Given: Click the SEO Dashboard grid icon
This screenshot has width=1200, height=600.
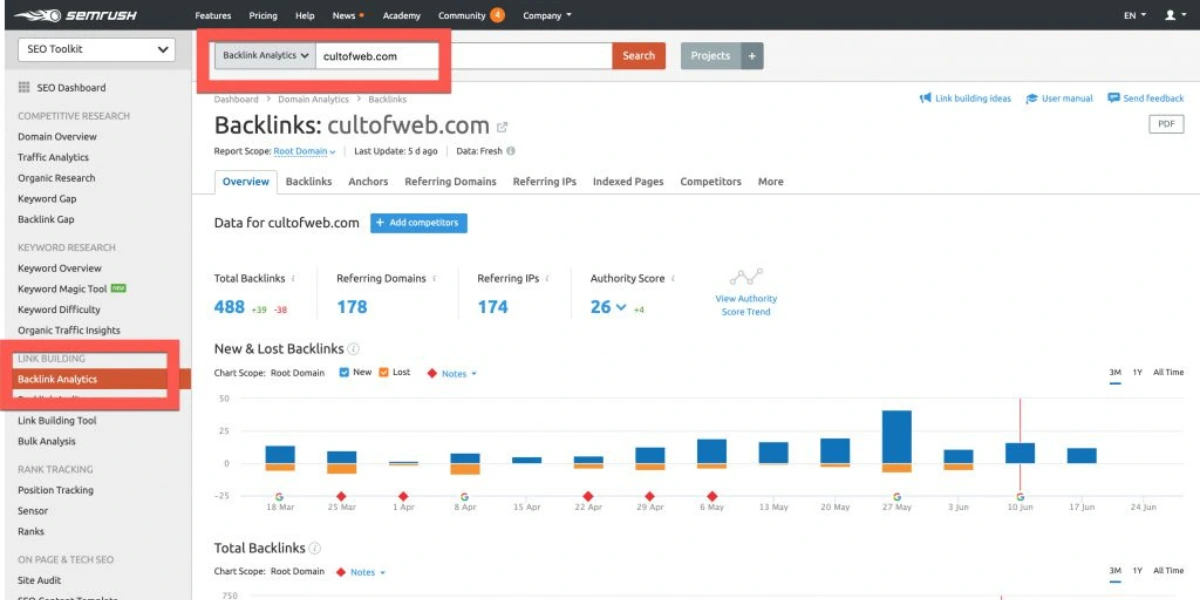Looking at the screenshot, I should click(24, 87).
